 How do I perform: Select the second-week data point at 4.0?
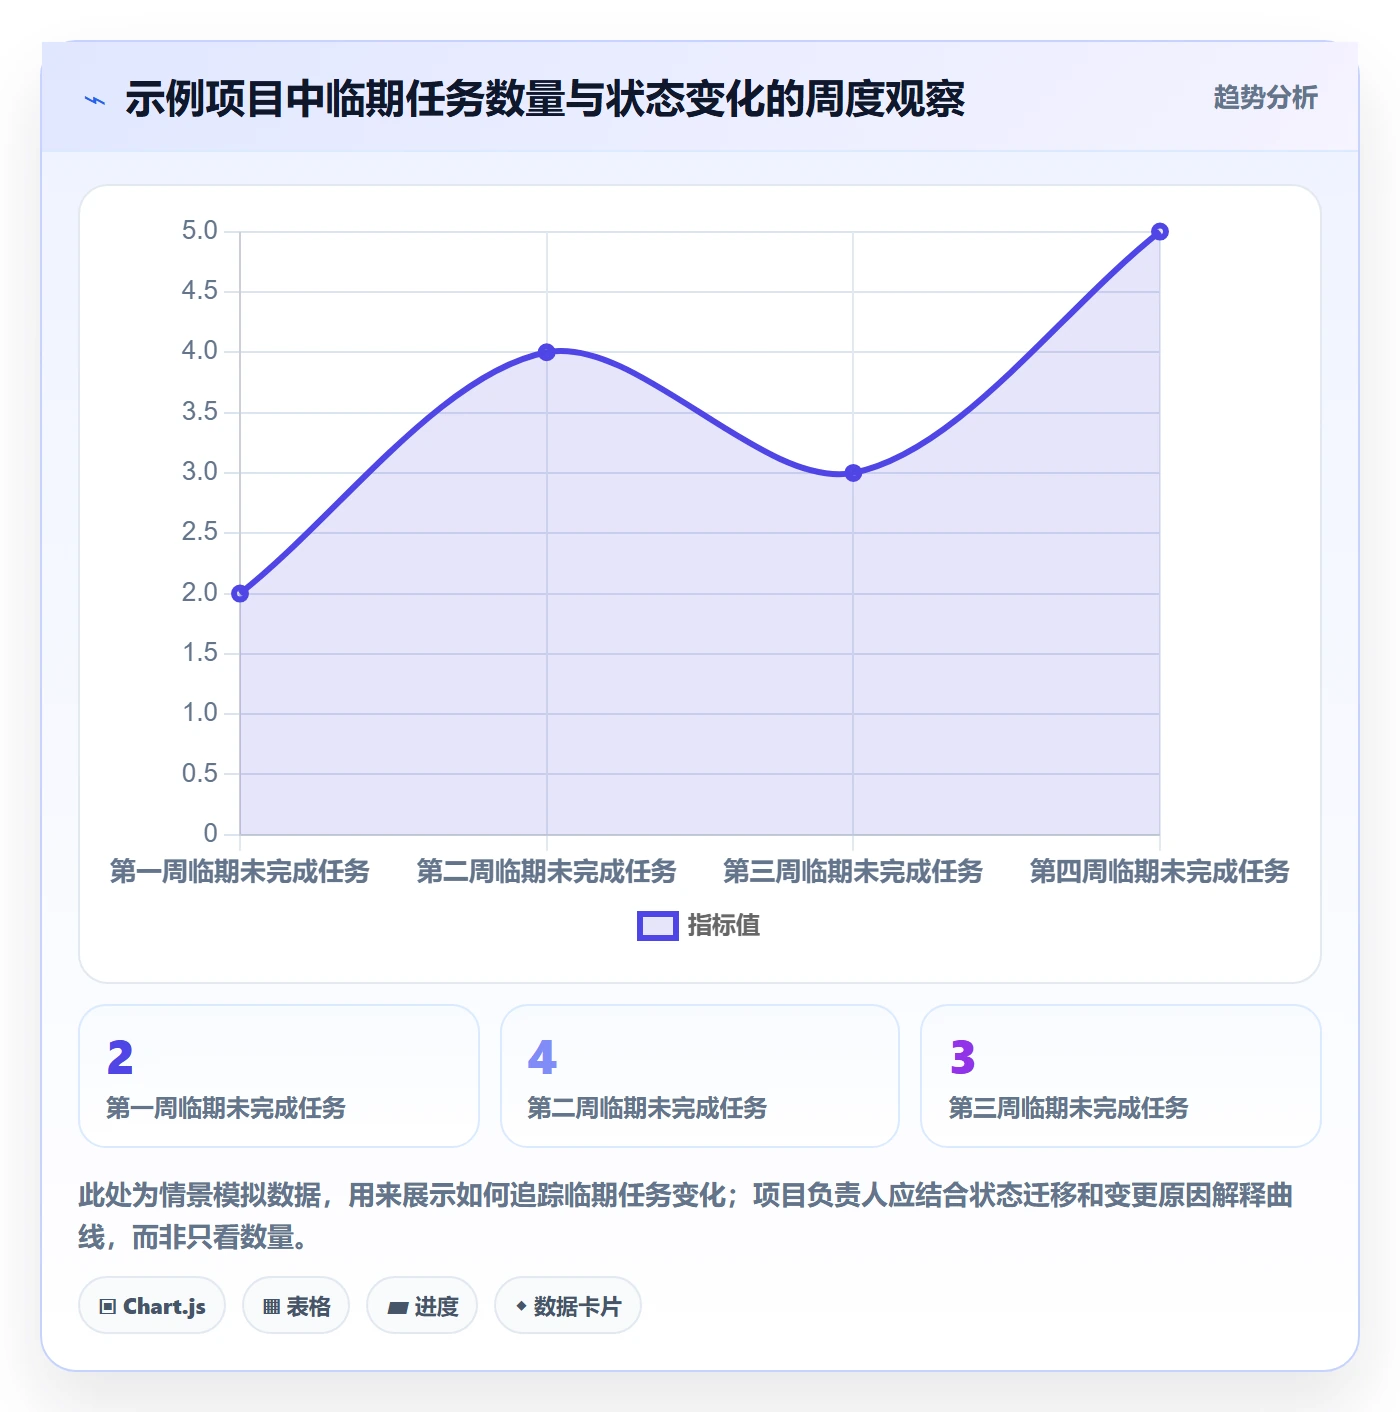[546, 352]
